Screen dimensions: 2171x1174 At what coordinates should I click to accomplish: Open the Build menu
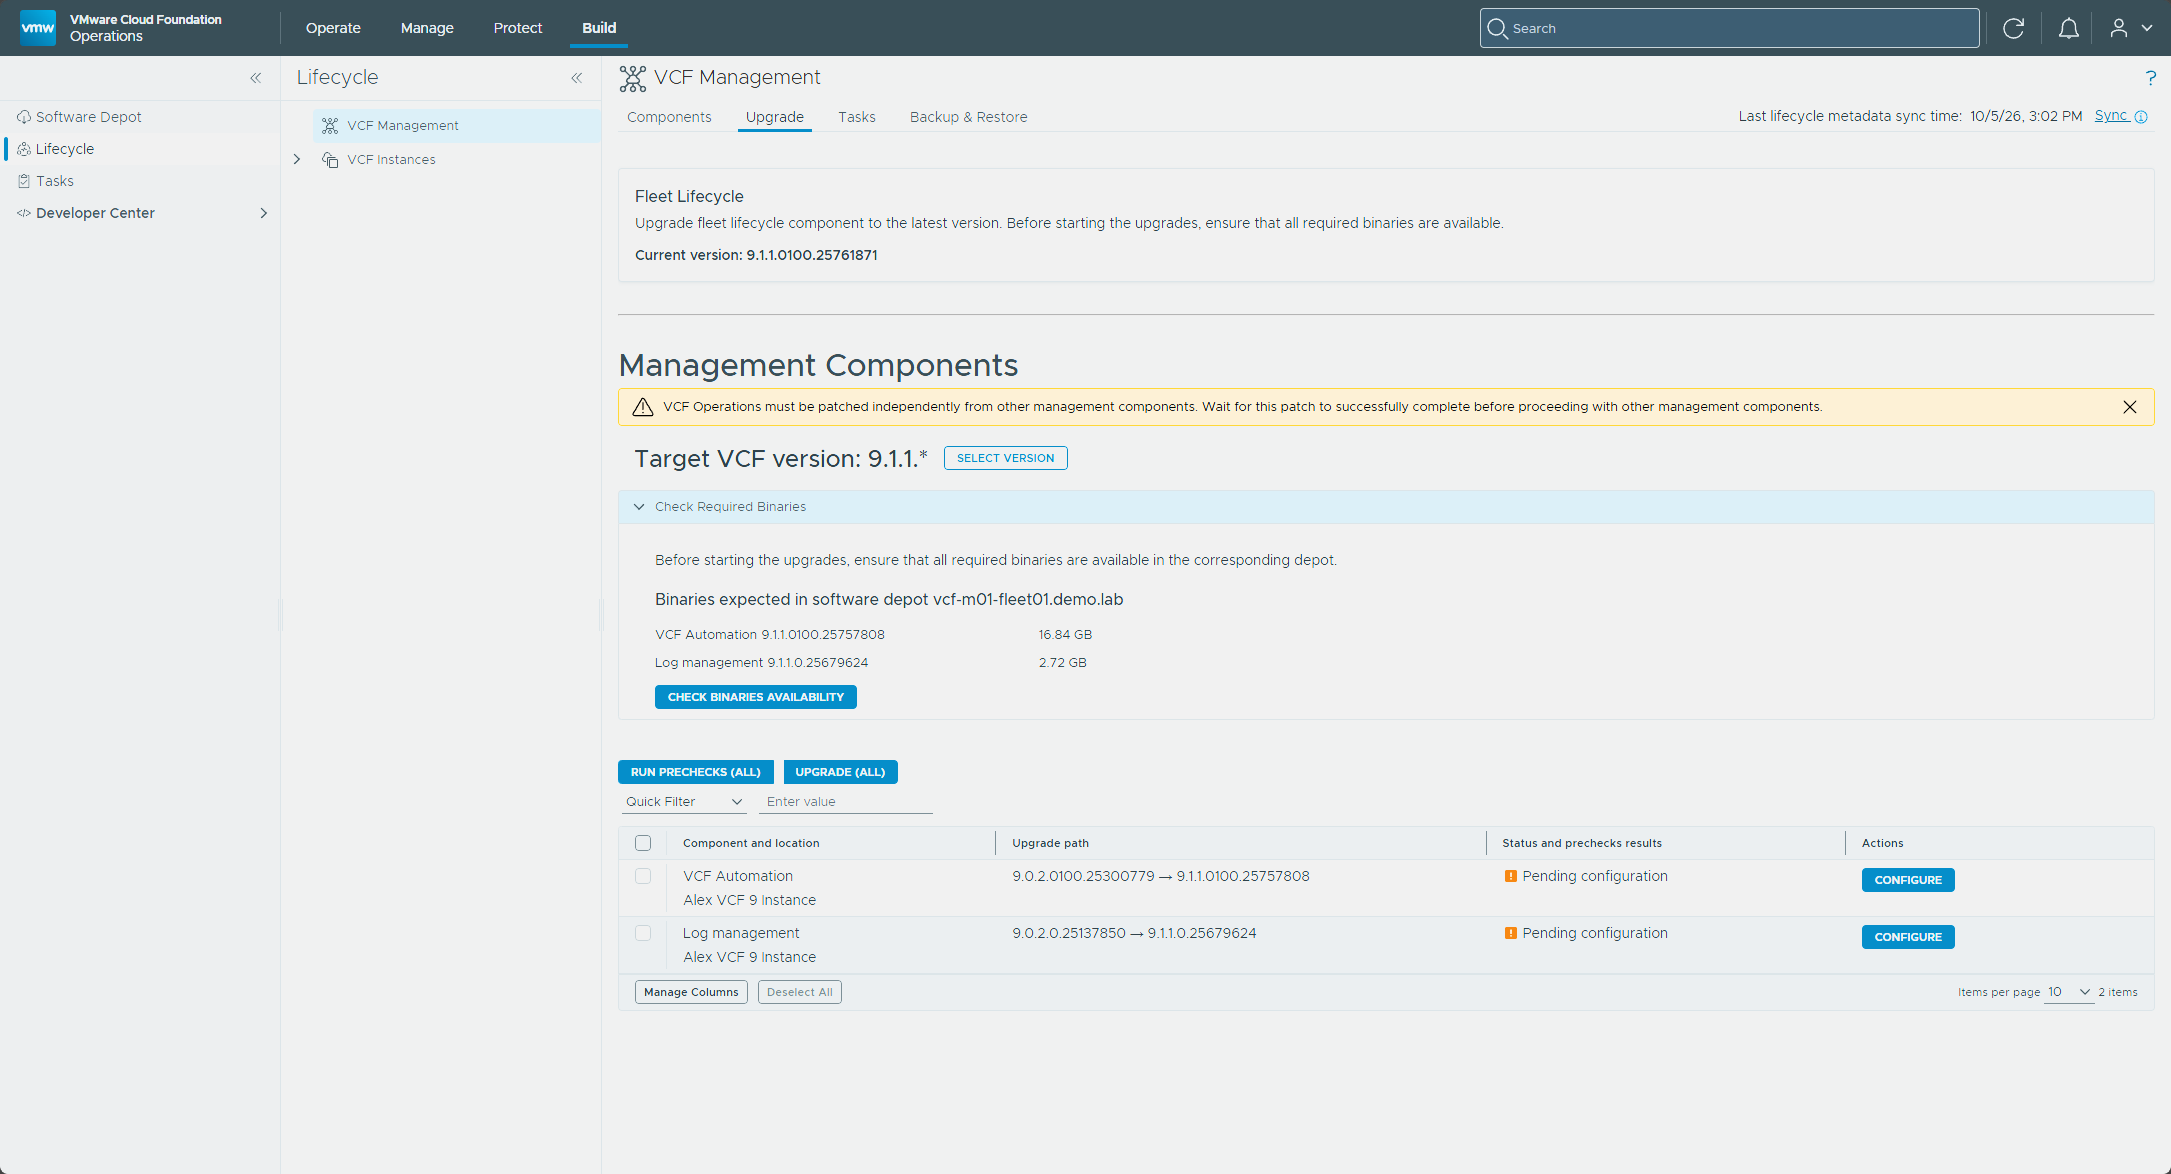(599, 28)
